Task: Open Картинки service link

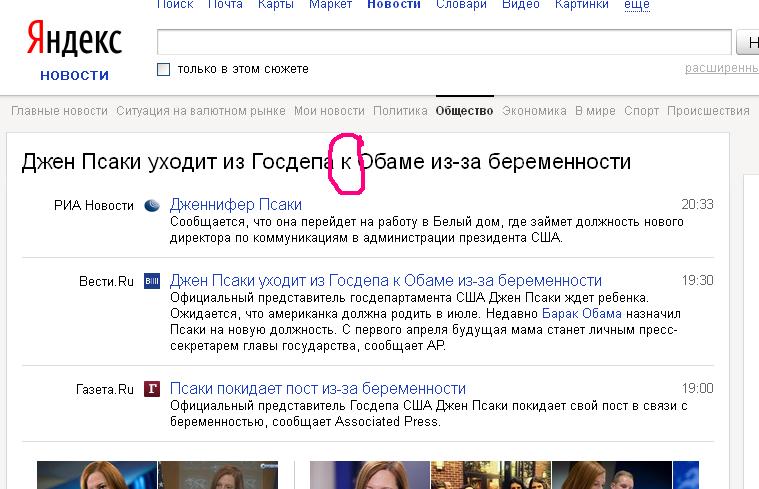Action: click(x=582, y=4)
